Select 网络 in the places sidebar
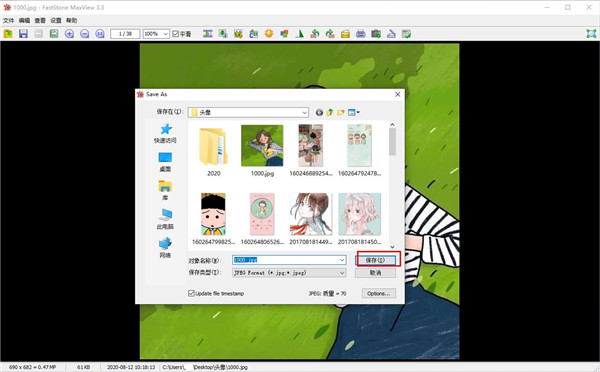600x372 pixels. [x=165, y=248]
